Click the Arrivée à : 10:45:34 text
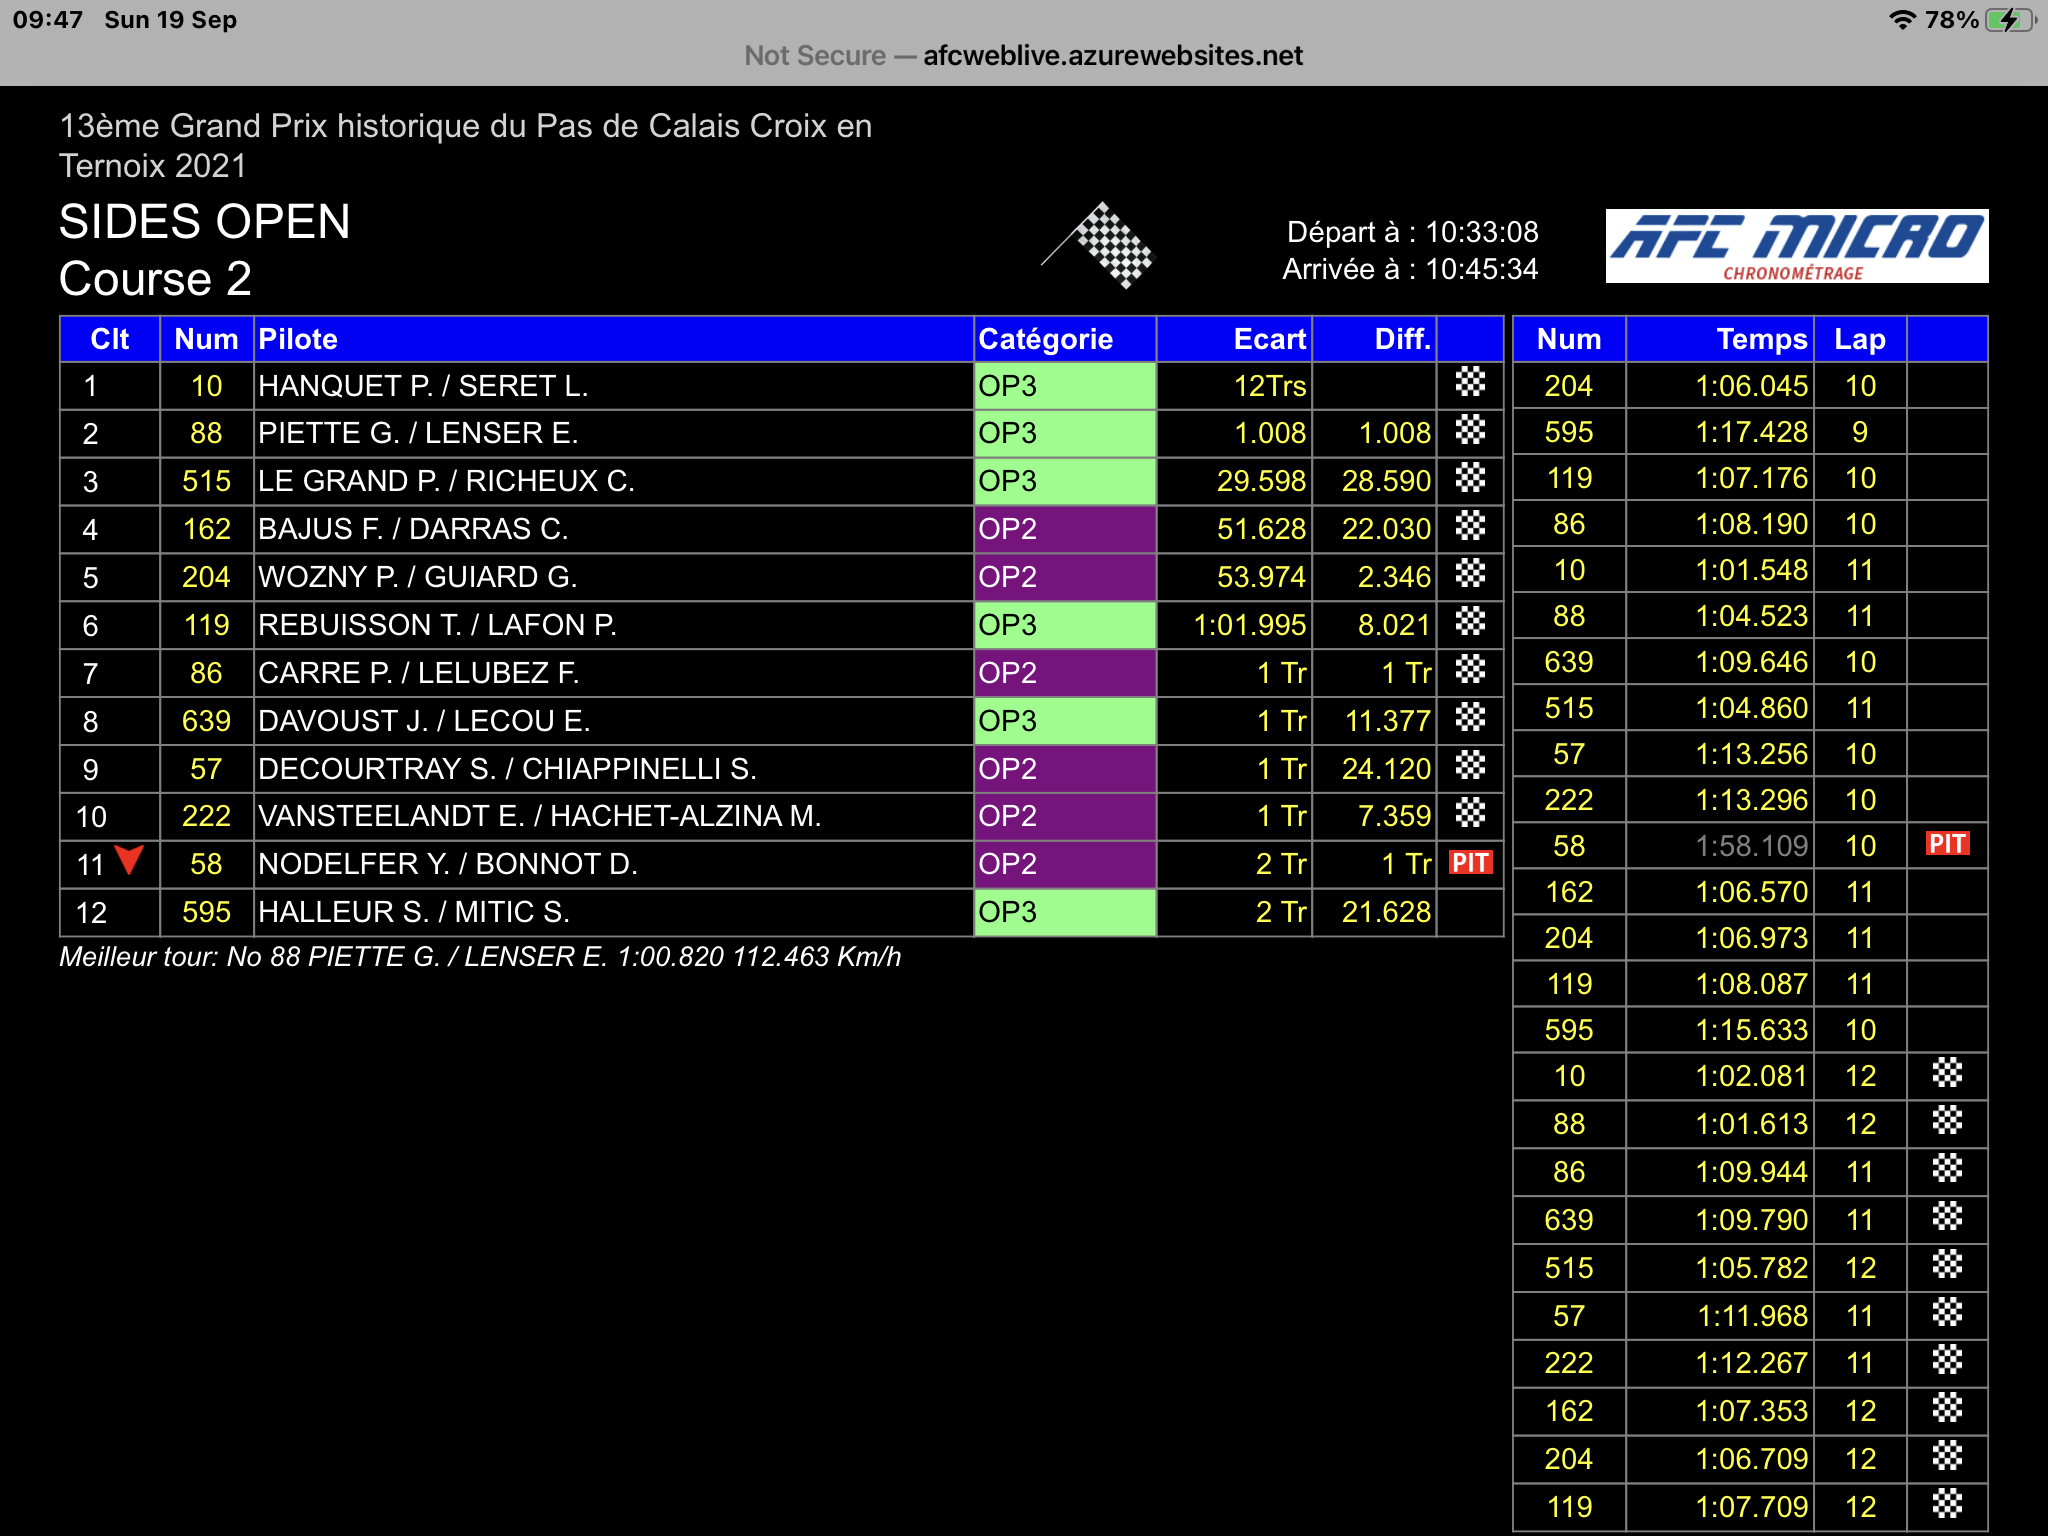The image size is (2048, 1536). [1410, 269]
